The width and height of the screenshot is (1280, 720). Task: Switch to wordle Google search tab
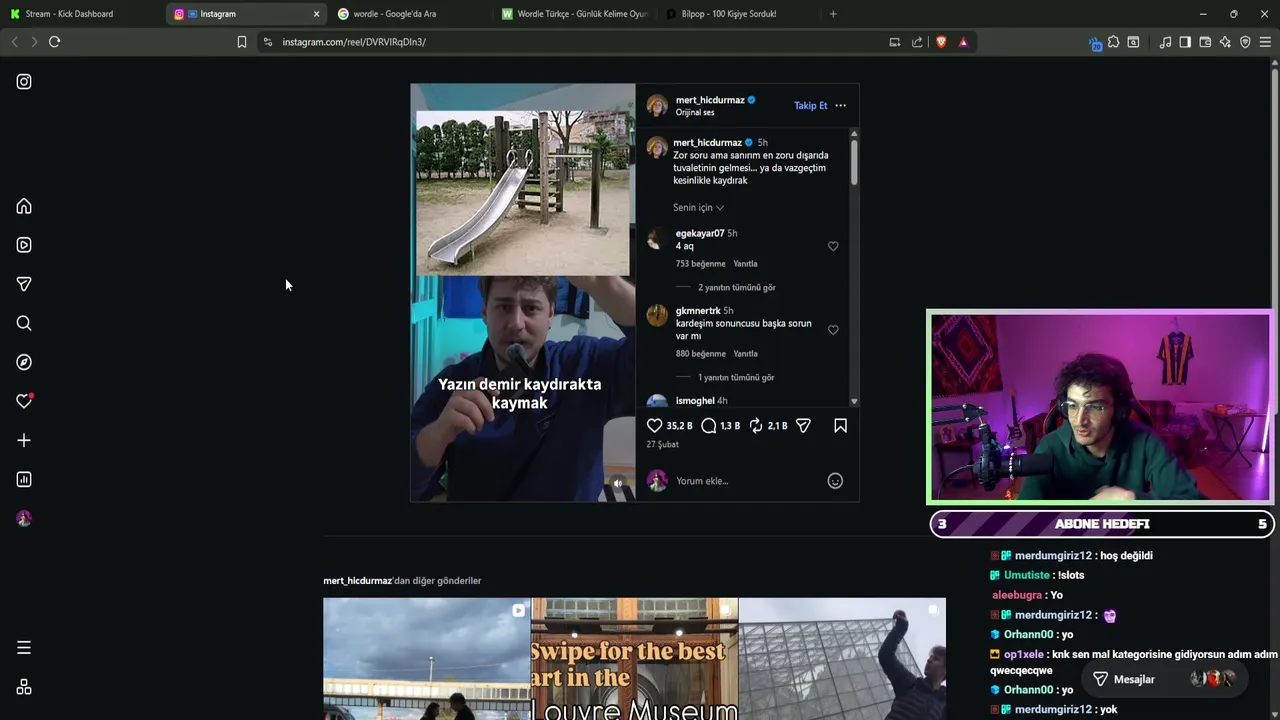(408, 14)
